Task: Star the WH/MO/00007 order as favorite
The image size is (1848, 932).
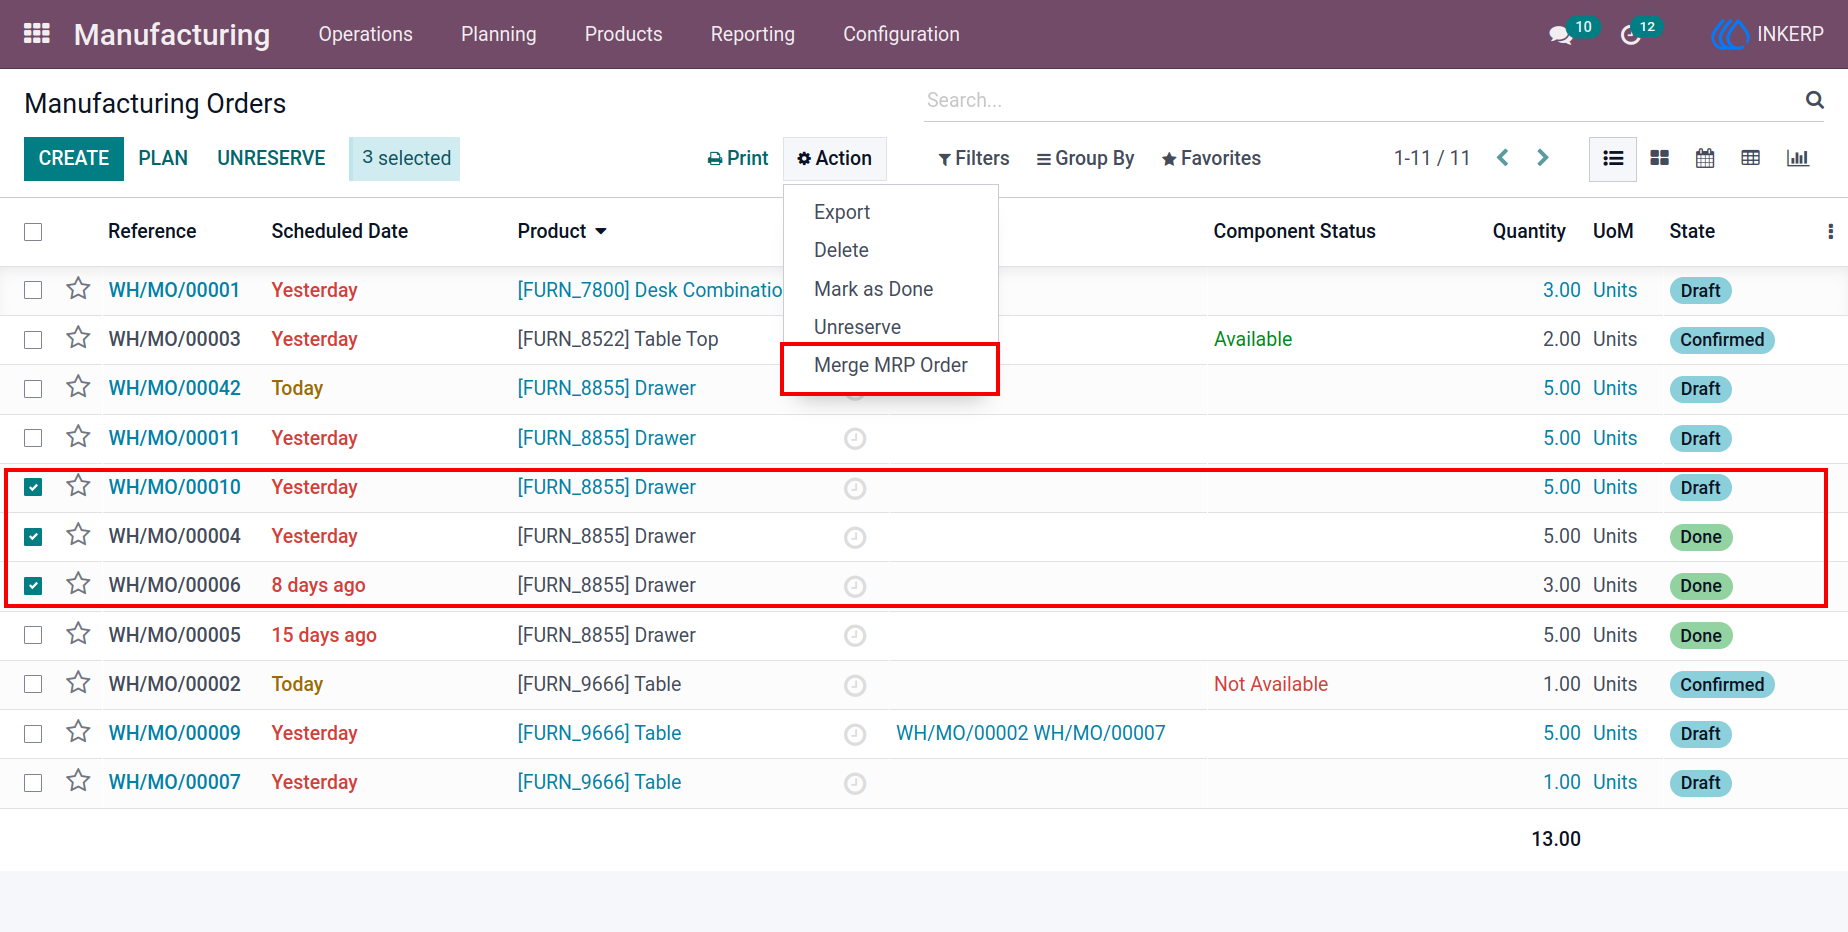Action: pyautogui.click(x=78, y=781)
